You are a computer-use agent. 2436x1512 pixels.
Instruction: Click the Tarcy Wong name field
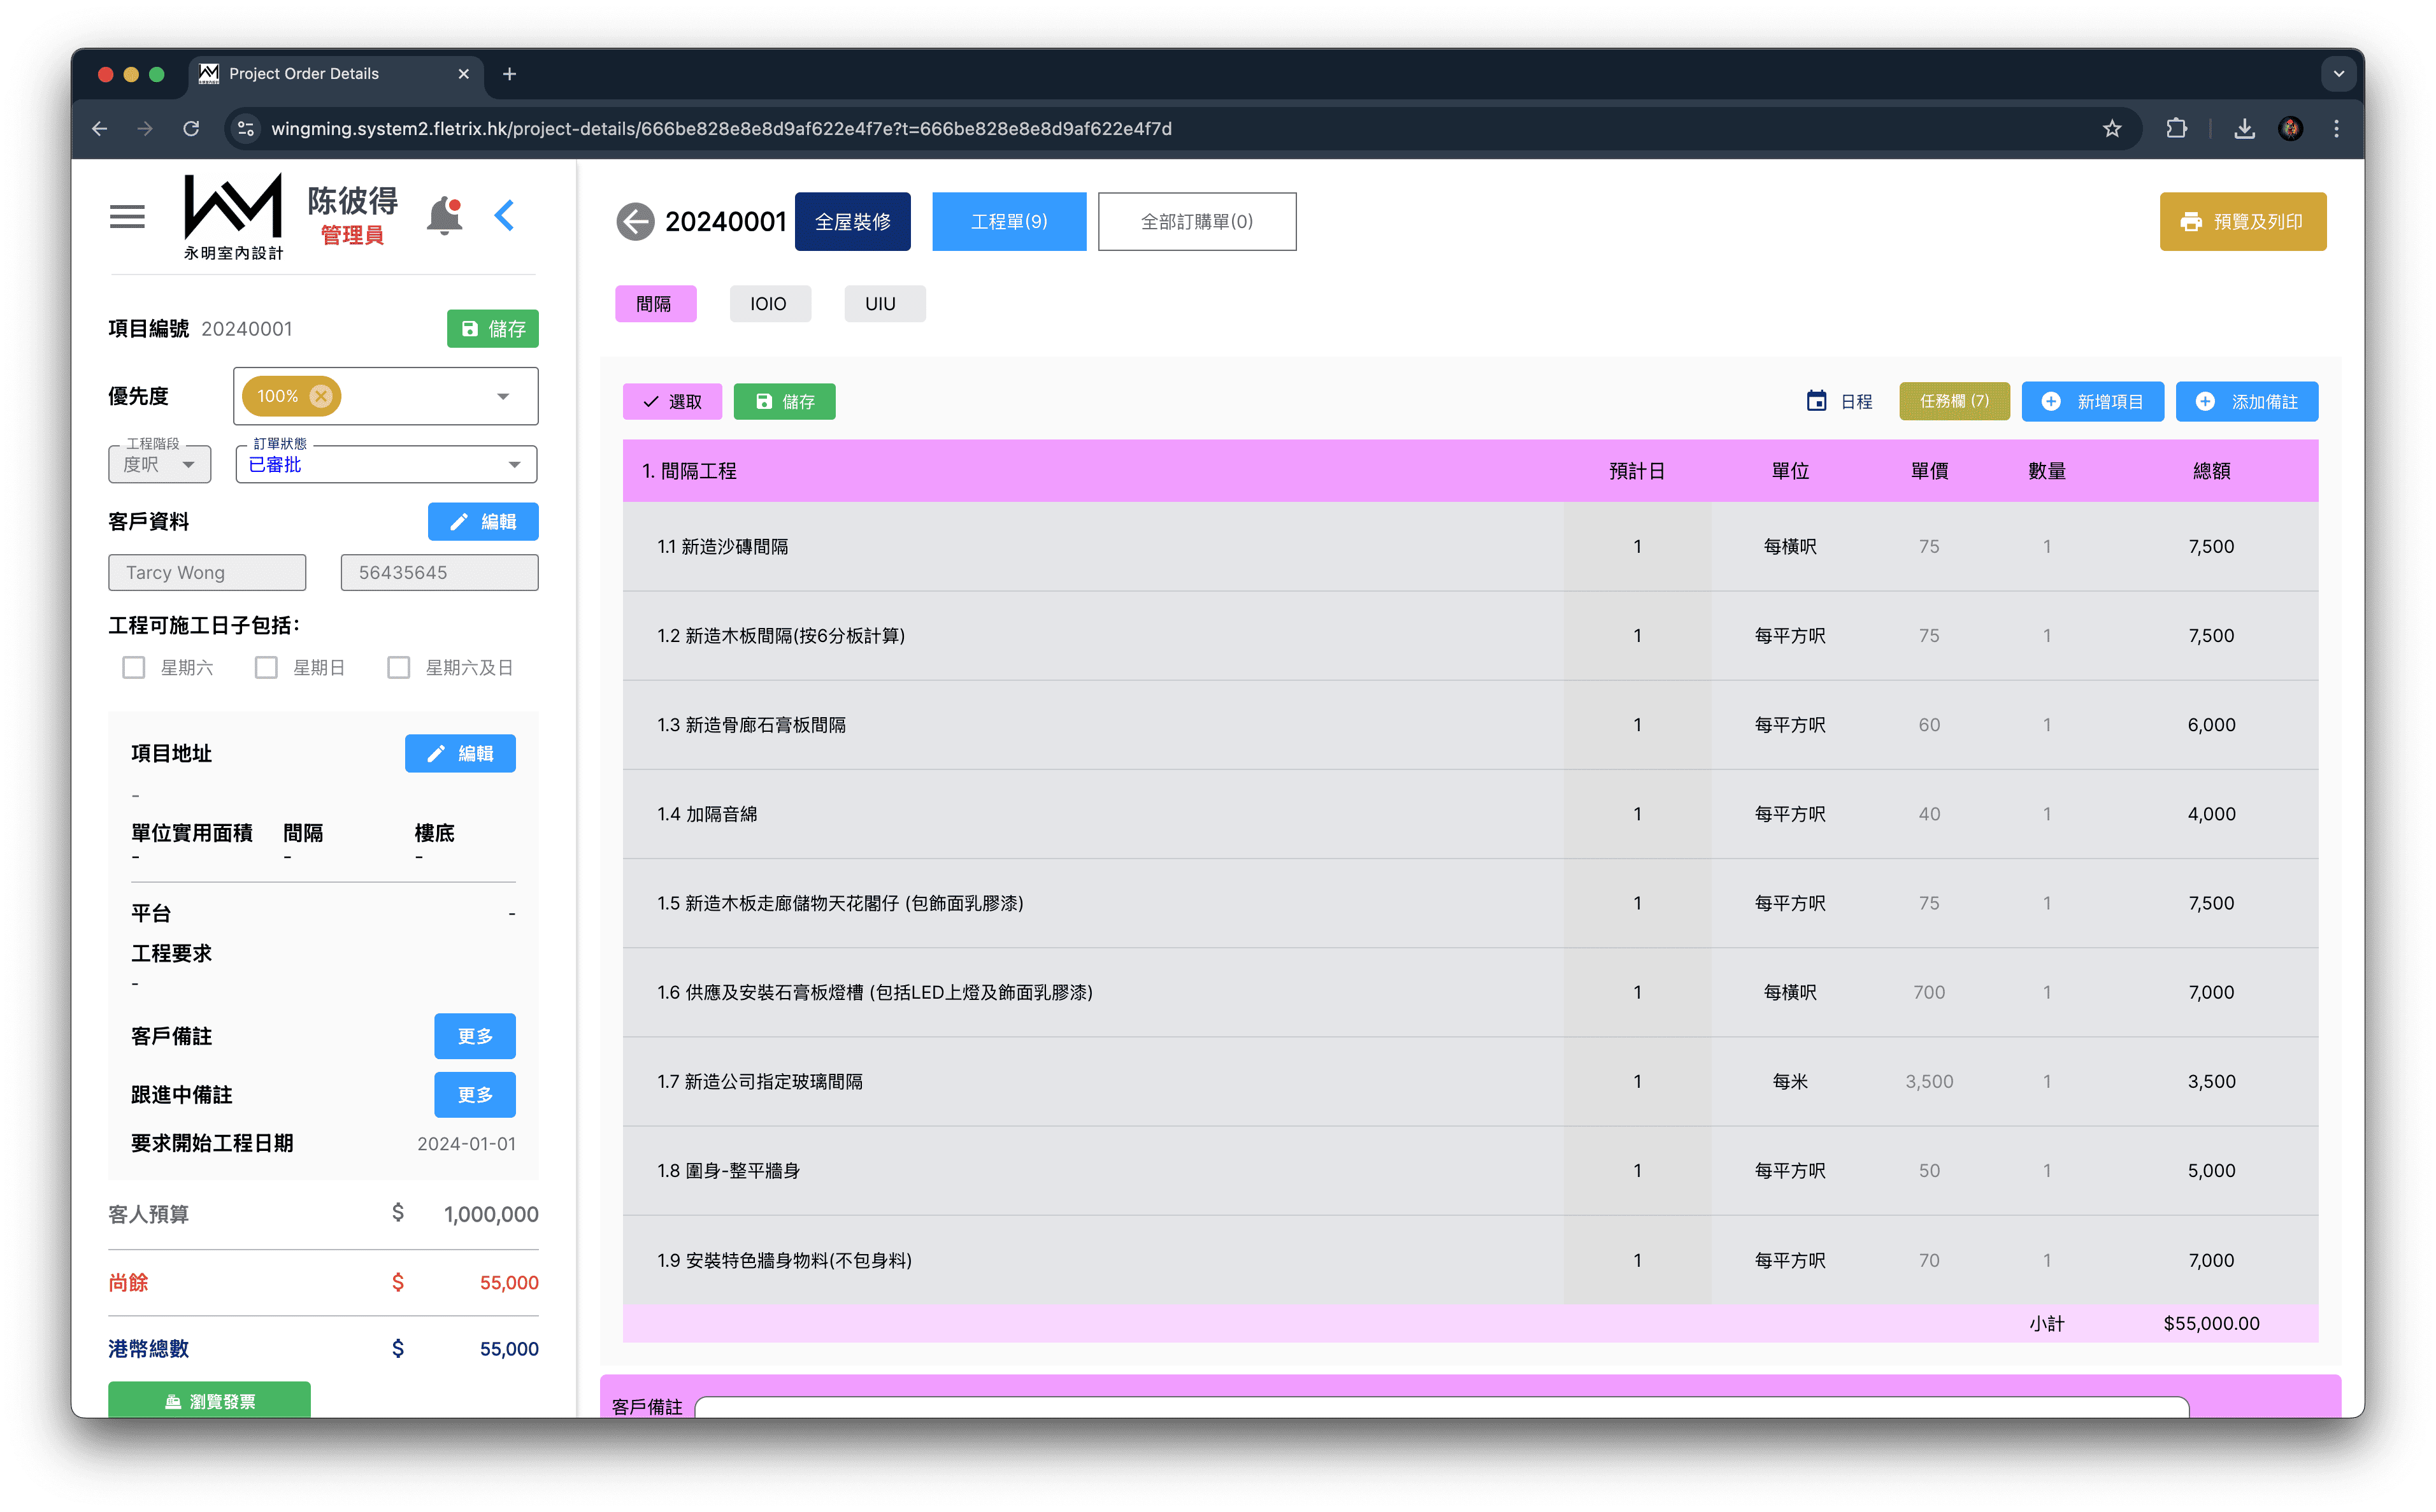coord(207,573)
